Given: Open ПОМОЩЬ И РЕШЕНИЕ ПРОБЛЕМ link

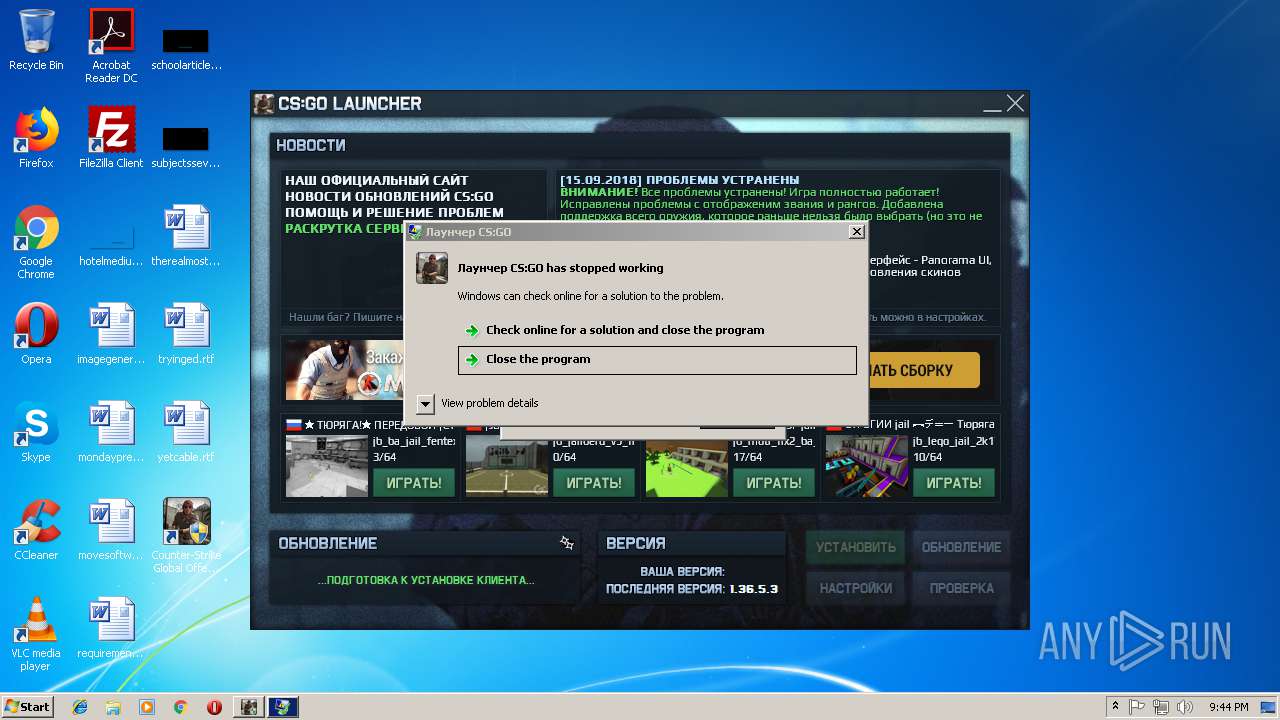Looking at the screenshot, I should coord(394,213).
